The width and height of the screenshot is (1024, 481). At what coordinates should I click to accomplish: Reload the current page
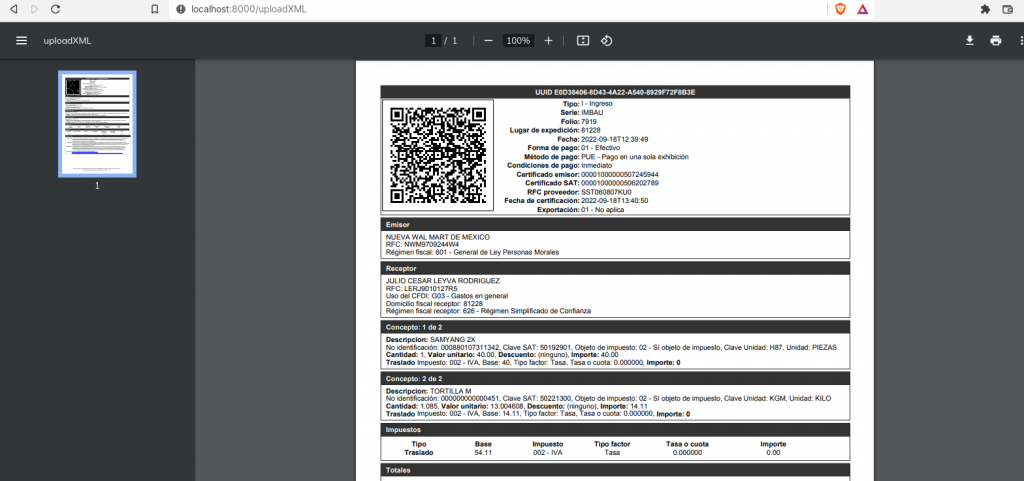[55, 9]
